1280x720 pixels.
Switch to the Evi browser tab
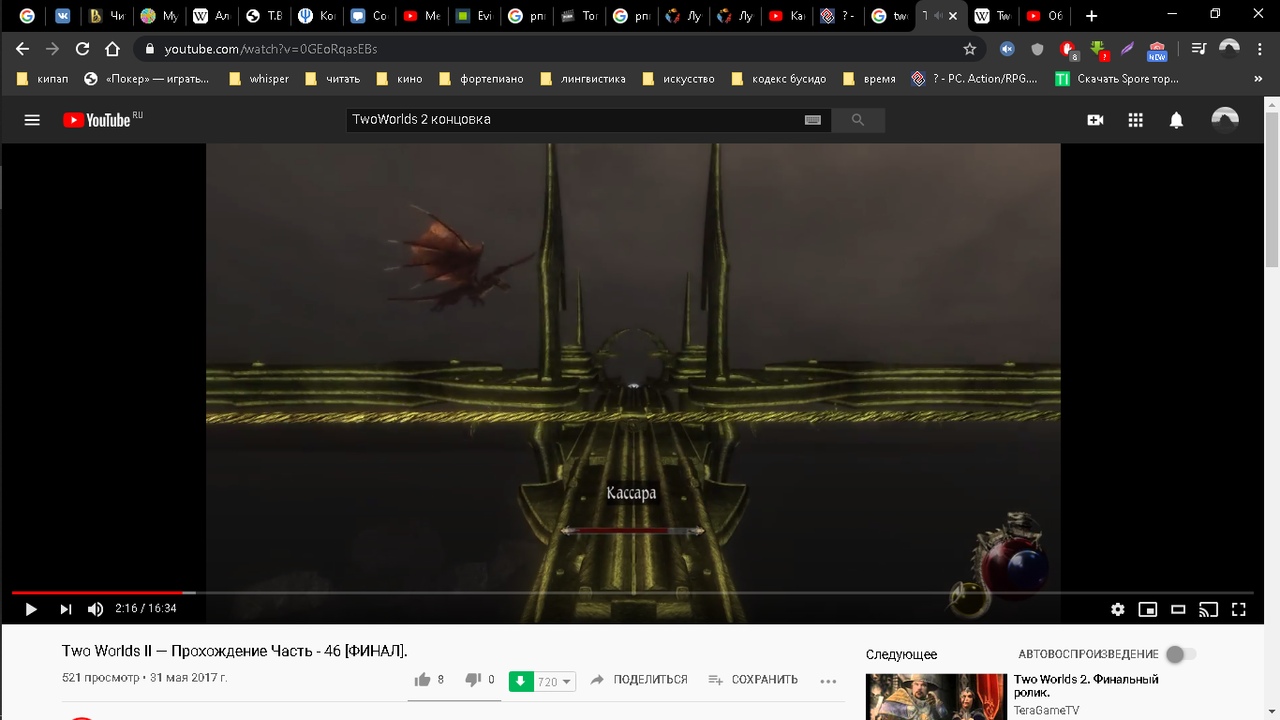click(x=474, y=16)
